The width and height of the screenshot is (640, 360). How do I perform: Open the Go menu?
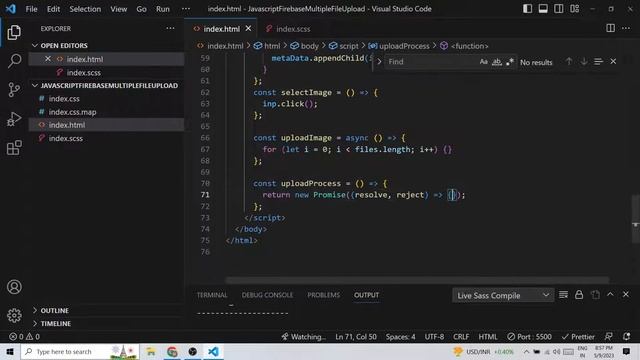141,9
